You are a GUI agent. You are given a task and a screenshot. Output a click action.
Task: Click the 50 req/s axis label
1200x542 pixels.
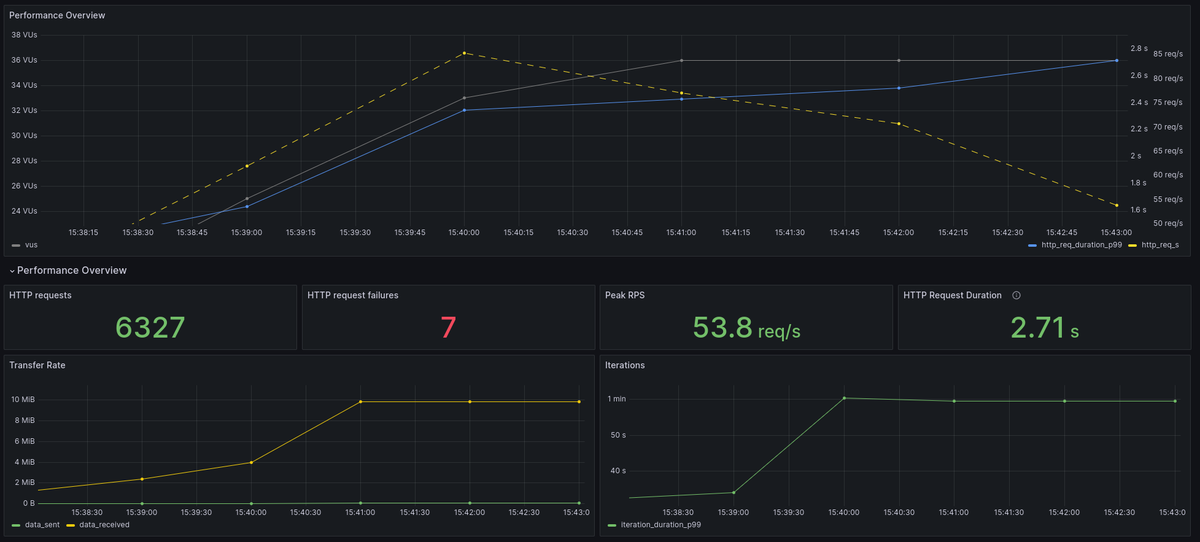[x=1168, y=223]
